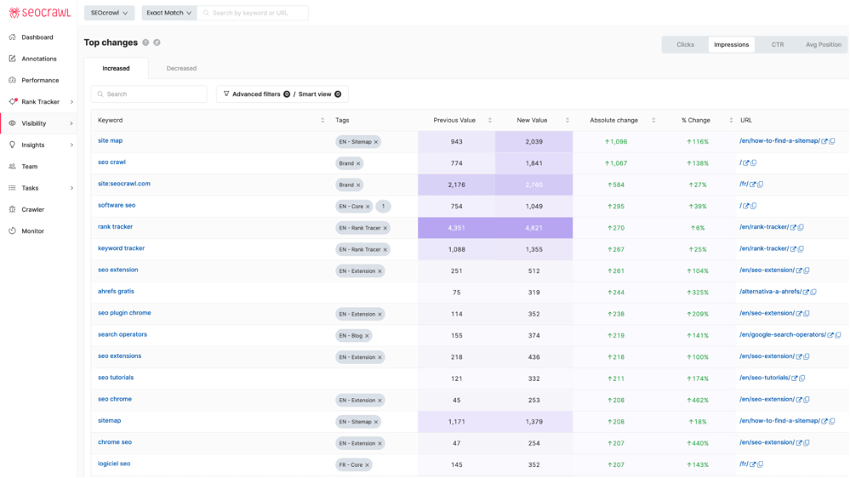
Task: Open the Crawler section
Action: 33,209
